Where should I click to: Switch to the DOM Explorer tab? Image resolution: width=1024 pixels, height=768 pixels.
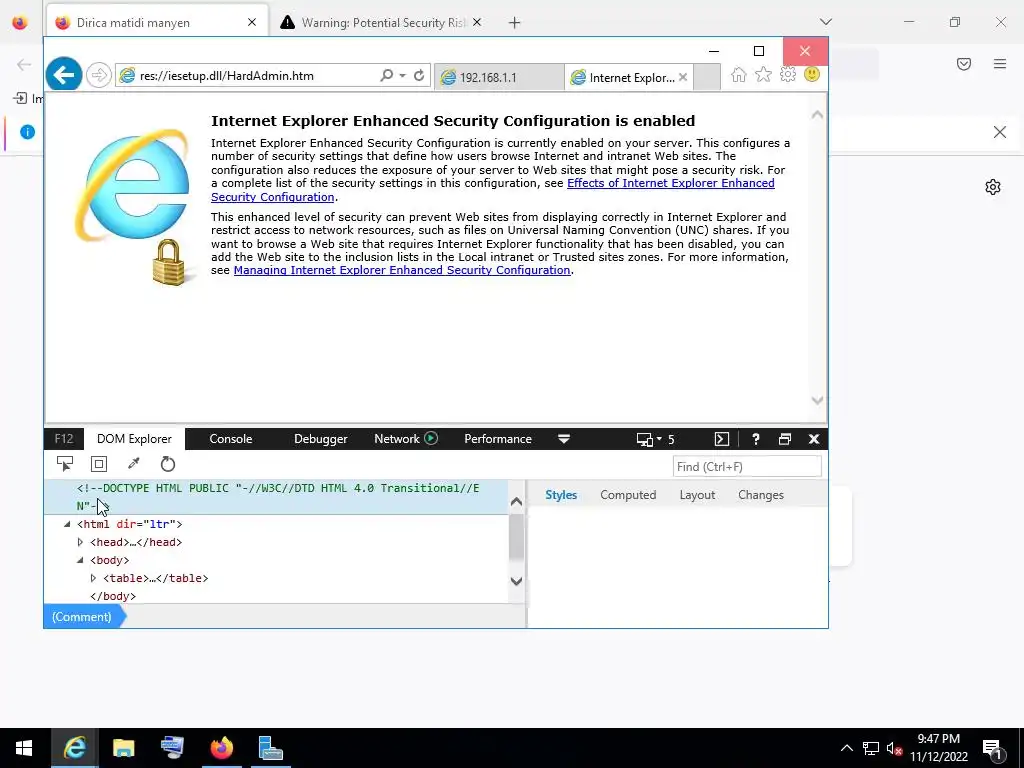coord(134,439)
